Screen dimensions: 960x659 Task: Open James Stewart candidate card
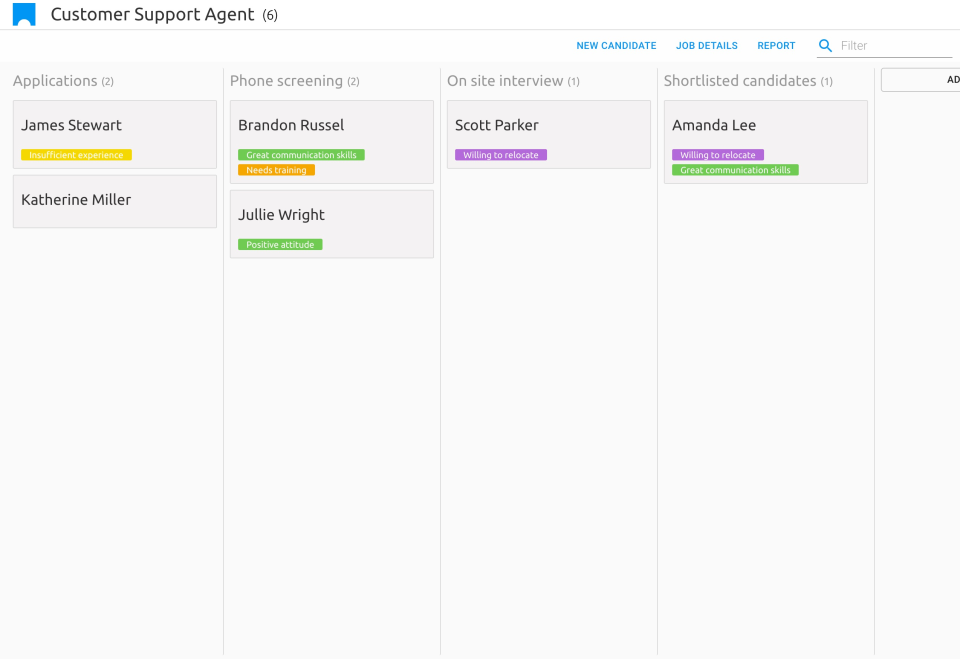pos(114,126)
